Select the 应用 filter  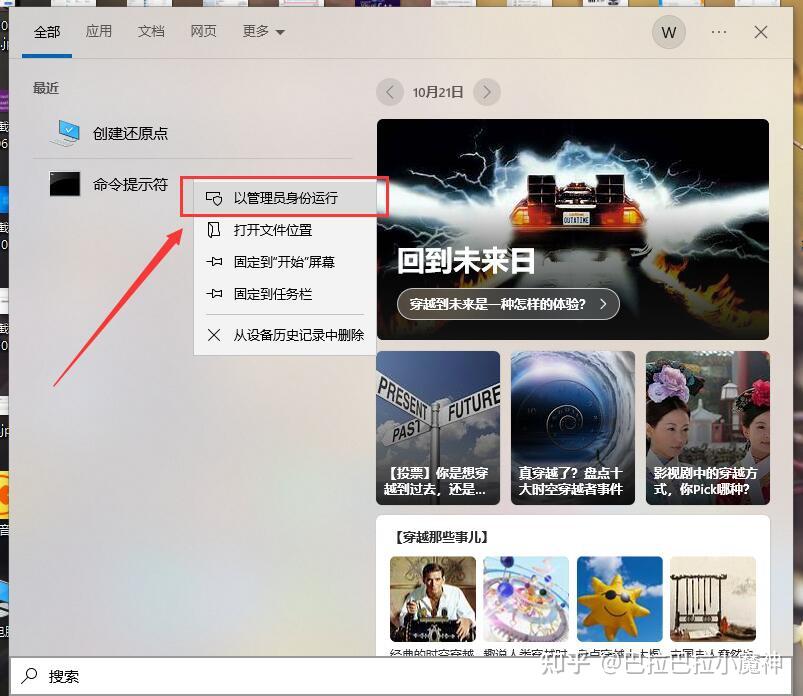pyautogui.click(x=99, y=31)
